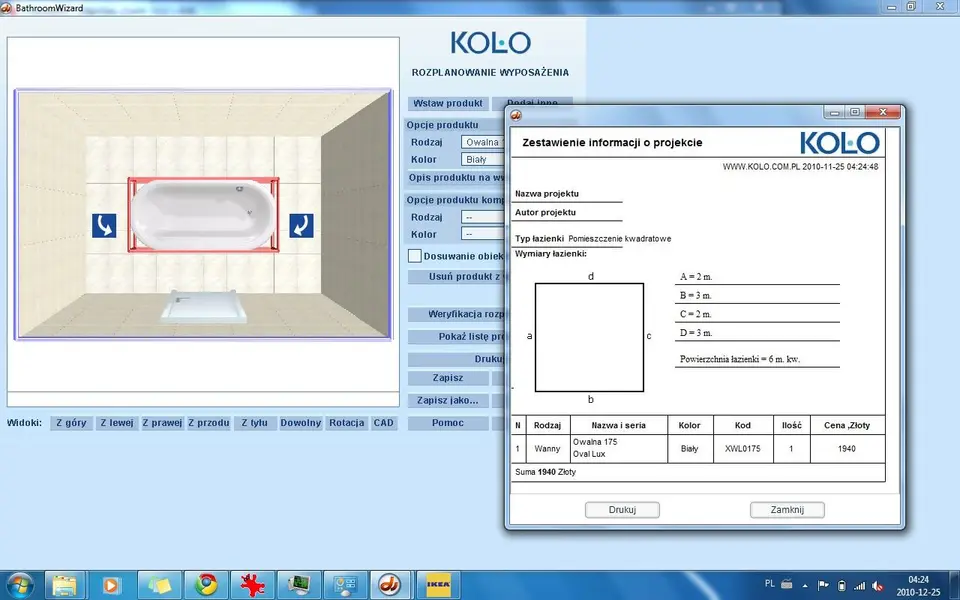This screenshot has height=600, width=960.
Task: Click BathroomWizard title bar app icon
Action: [6, 8]
